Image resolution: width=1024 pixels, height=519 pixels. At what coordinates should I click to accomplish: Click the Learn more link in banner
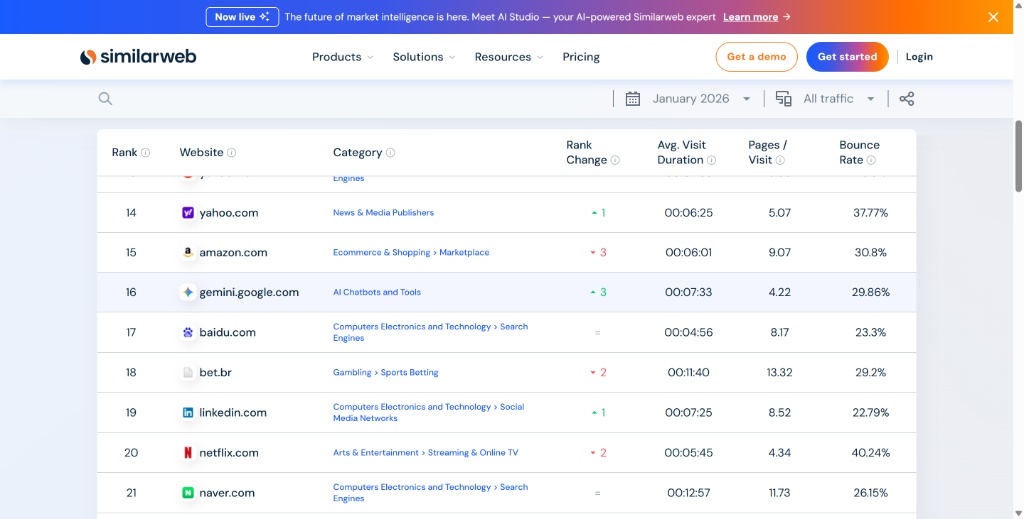pos(750,17)
